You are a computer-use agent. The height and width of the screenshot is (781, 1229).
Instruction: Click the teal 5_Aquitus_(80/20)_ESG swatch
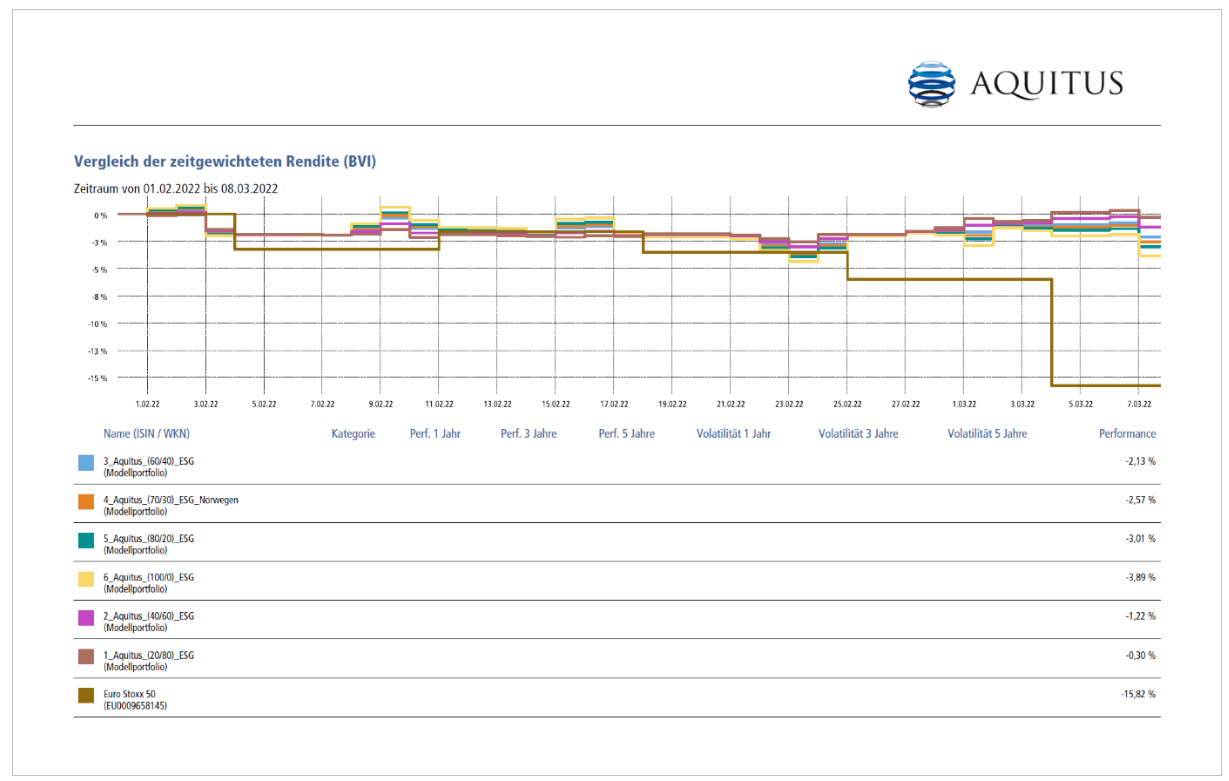86,541
